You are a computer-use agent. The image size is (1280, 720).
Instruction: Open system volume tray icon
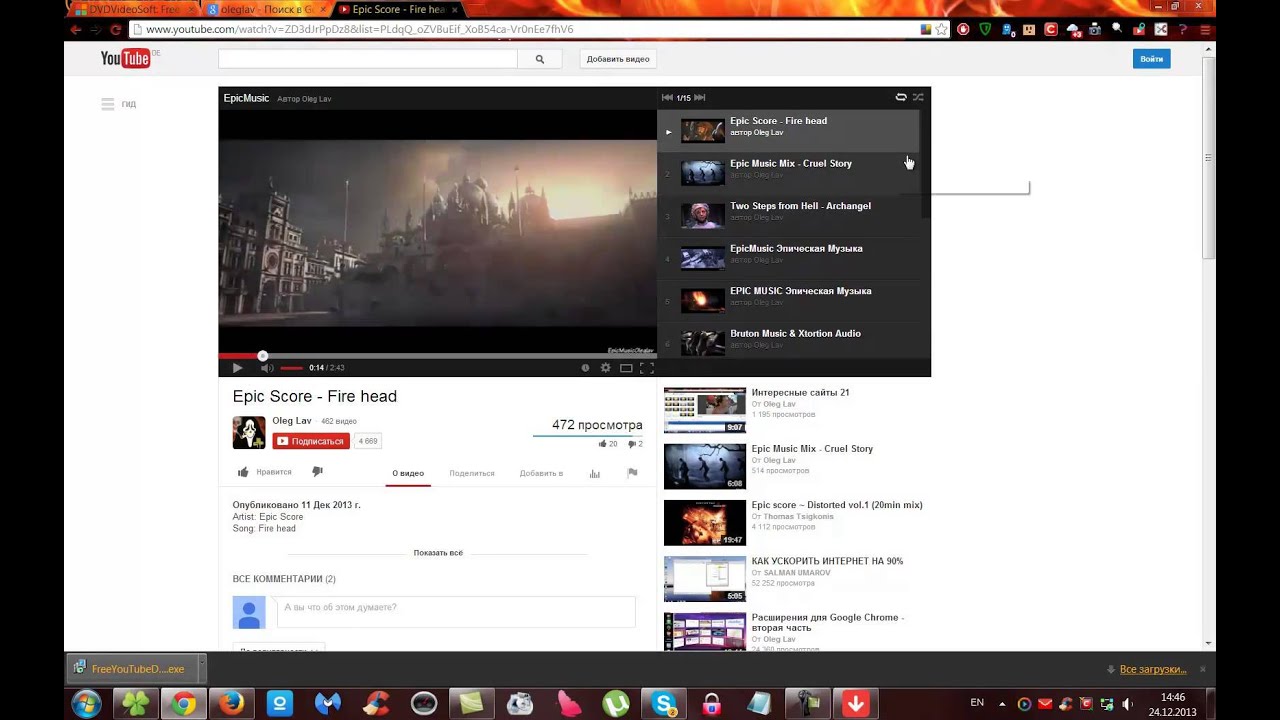tap(1127, 703)
